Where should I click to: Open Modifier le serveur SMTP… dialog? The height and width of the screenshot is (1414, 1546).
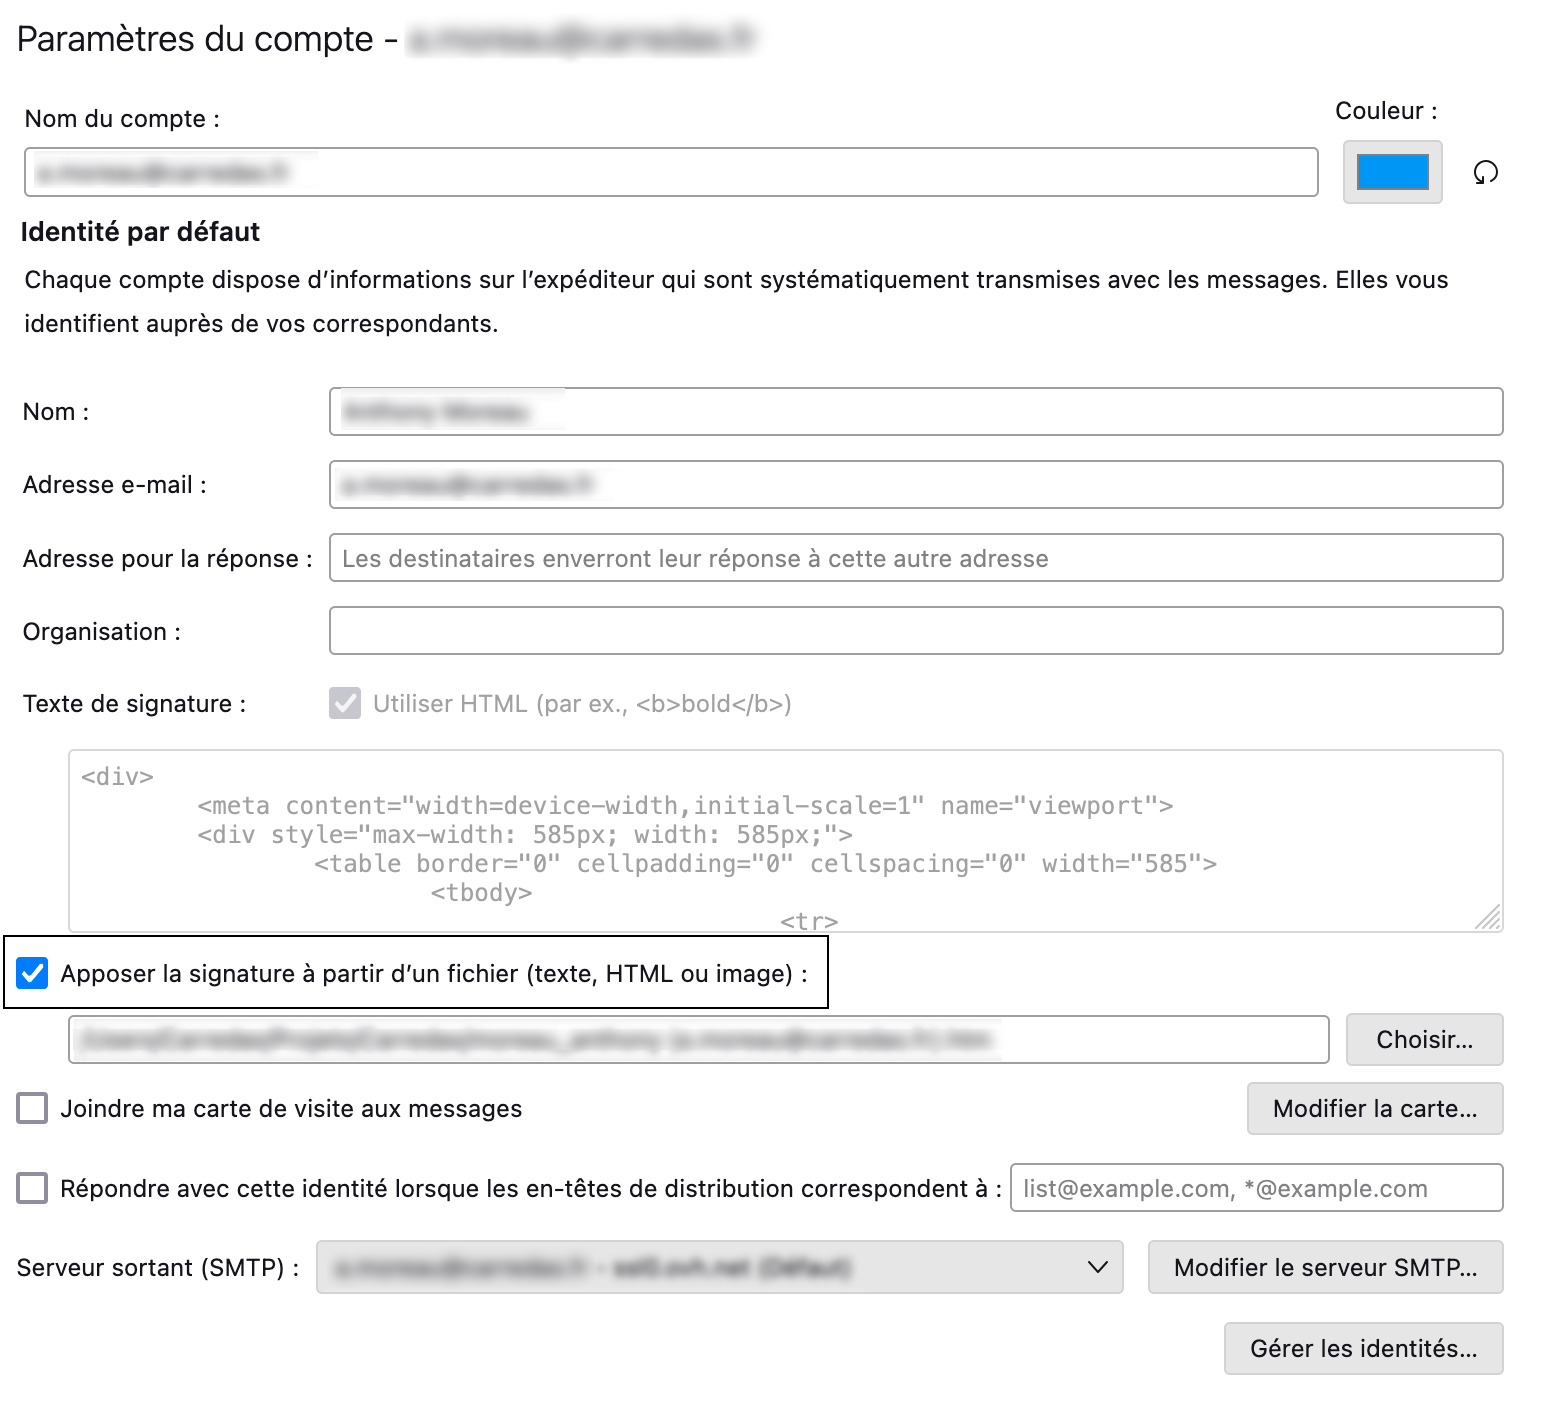(x=1324, y=1267)
